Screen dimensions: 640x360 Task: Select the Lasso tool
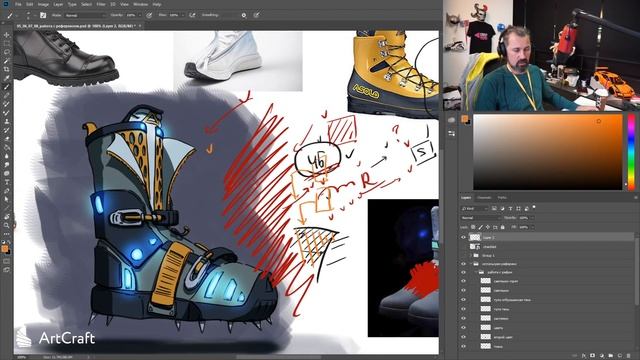coord(7,52)
